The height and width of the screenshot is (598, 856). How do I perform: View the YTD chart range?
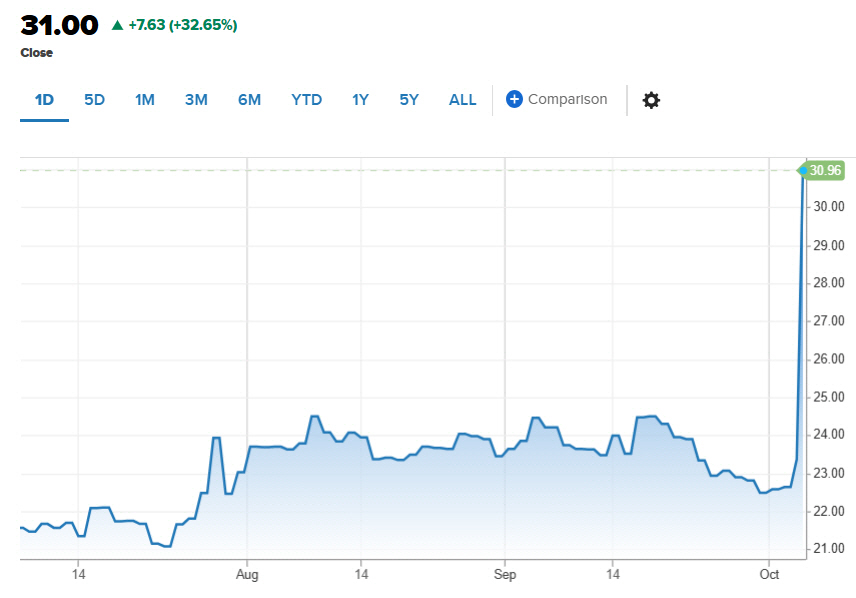(x=306, y=100)
